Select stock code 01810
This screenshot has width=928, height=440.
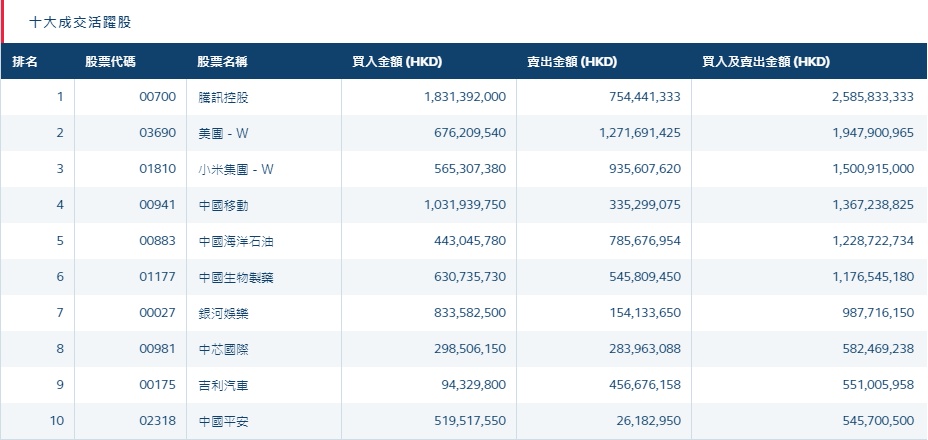coord(157,169)
